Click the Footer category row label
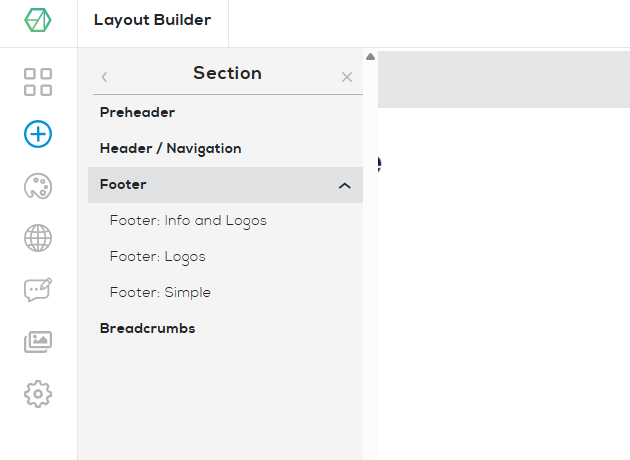Viewport: 630px width, 460px height. pos(123,185)
